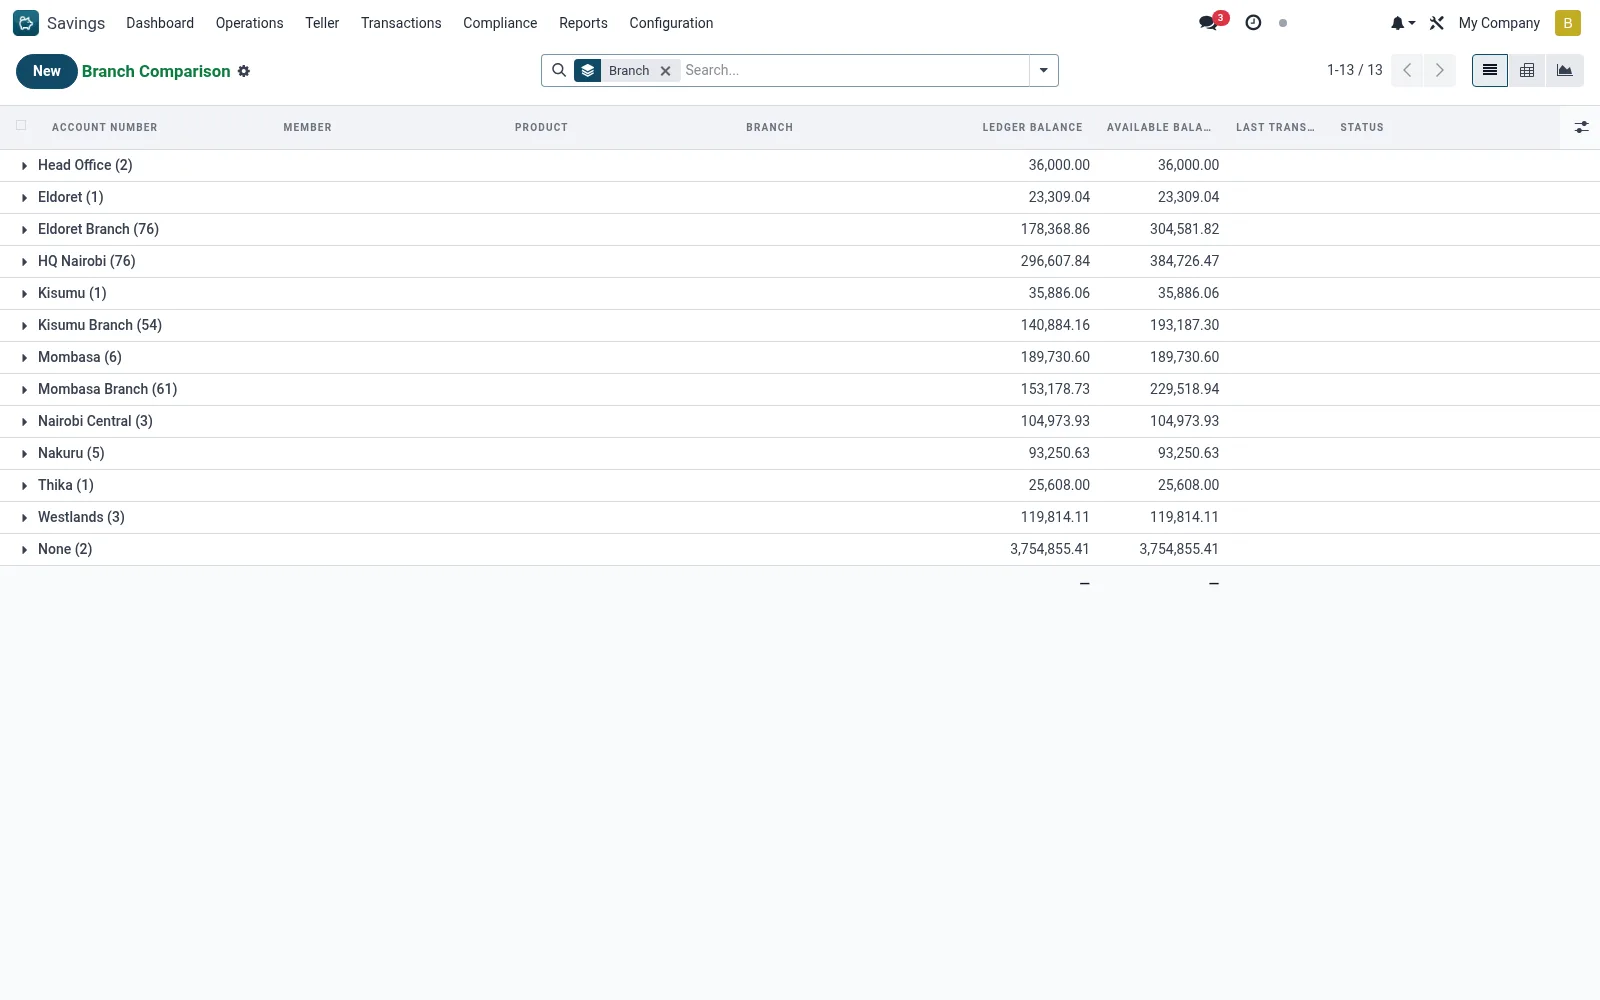This screenshot has height=1000, width=1600.
Task: Open the conversations messages icon
Action: pos(1209,23)
